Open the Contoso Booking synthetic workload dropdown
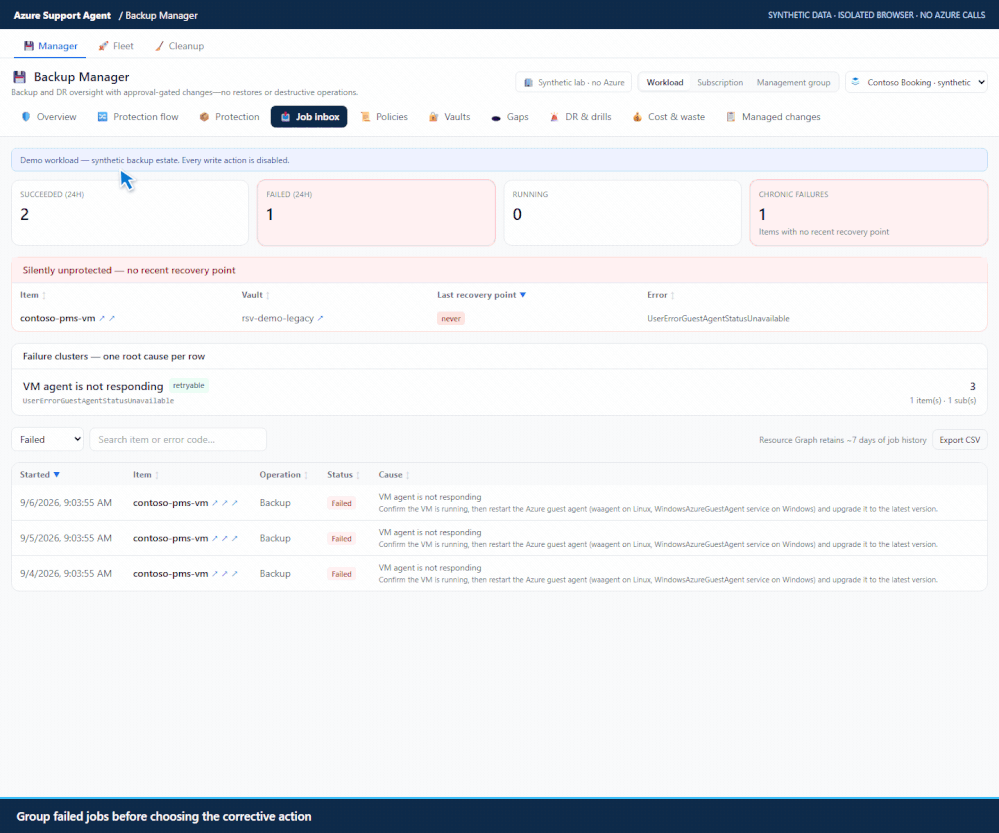This screenshot has width=999, height=833. (x=916, y=82)
